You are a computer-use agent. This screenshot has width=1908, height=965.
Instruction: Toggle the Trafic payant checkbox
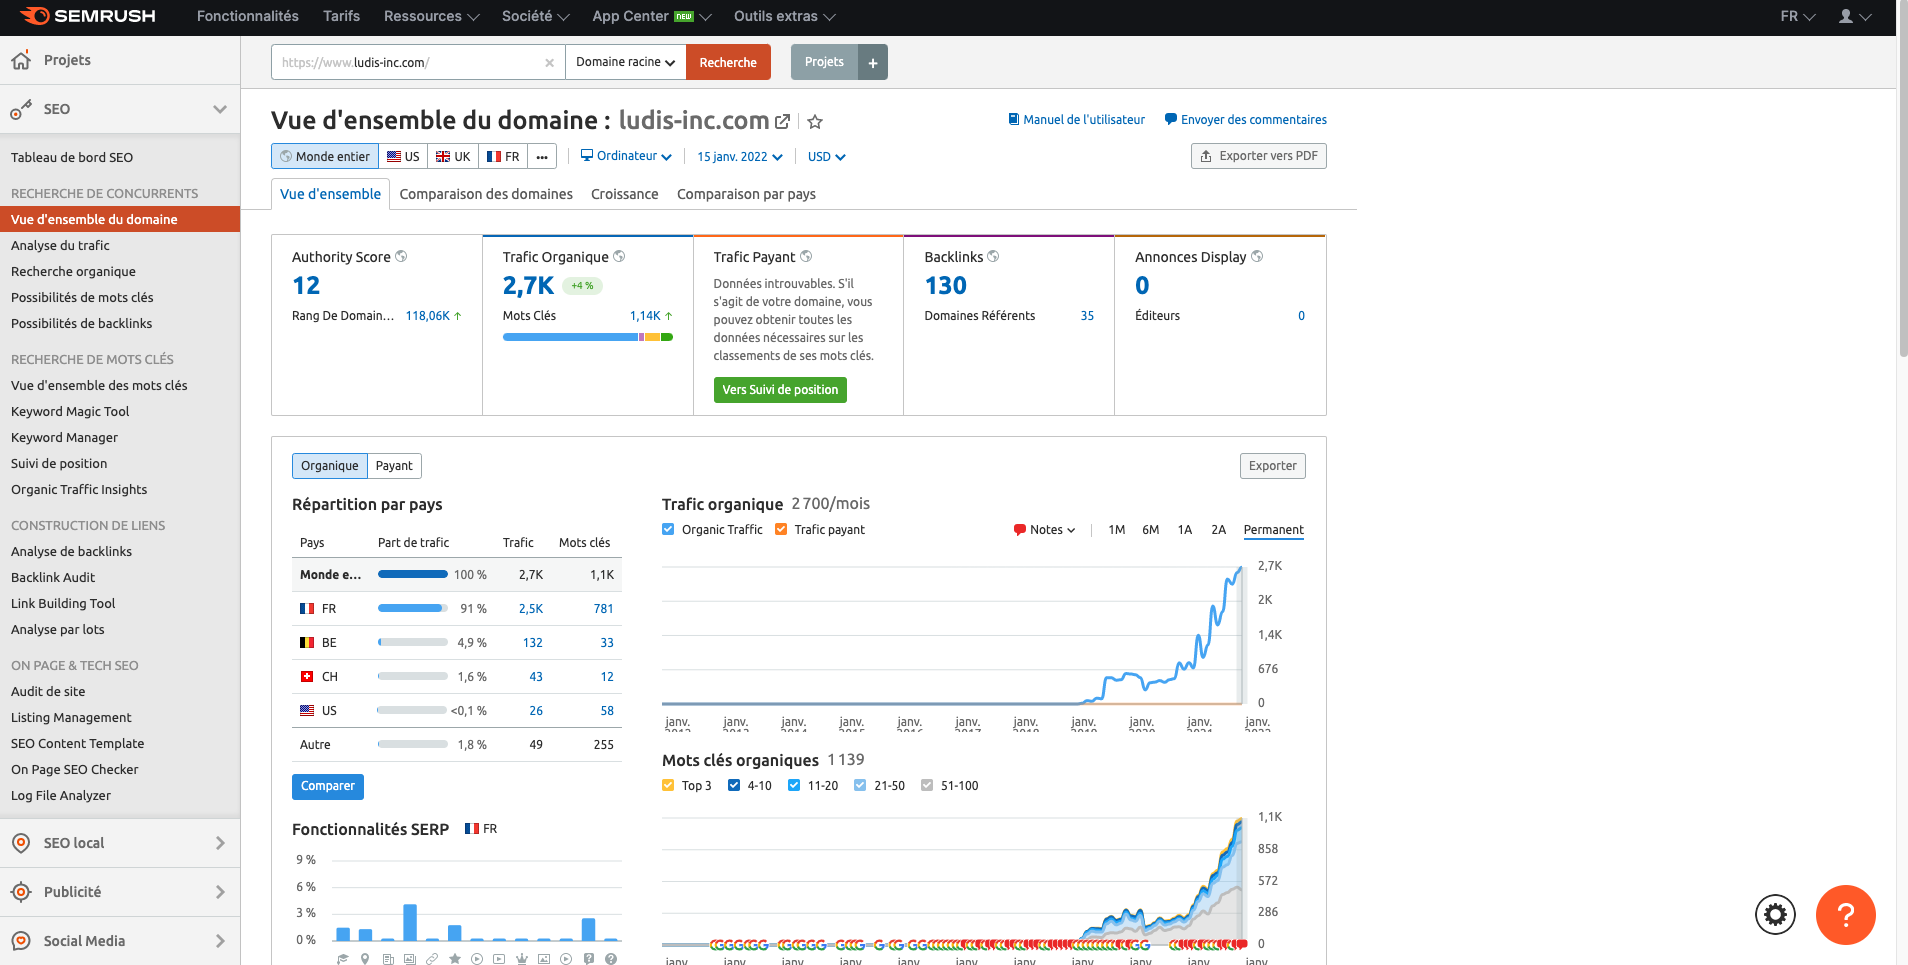(781, 530)
